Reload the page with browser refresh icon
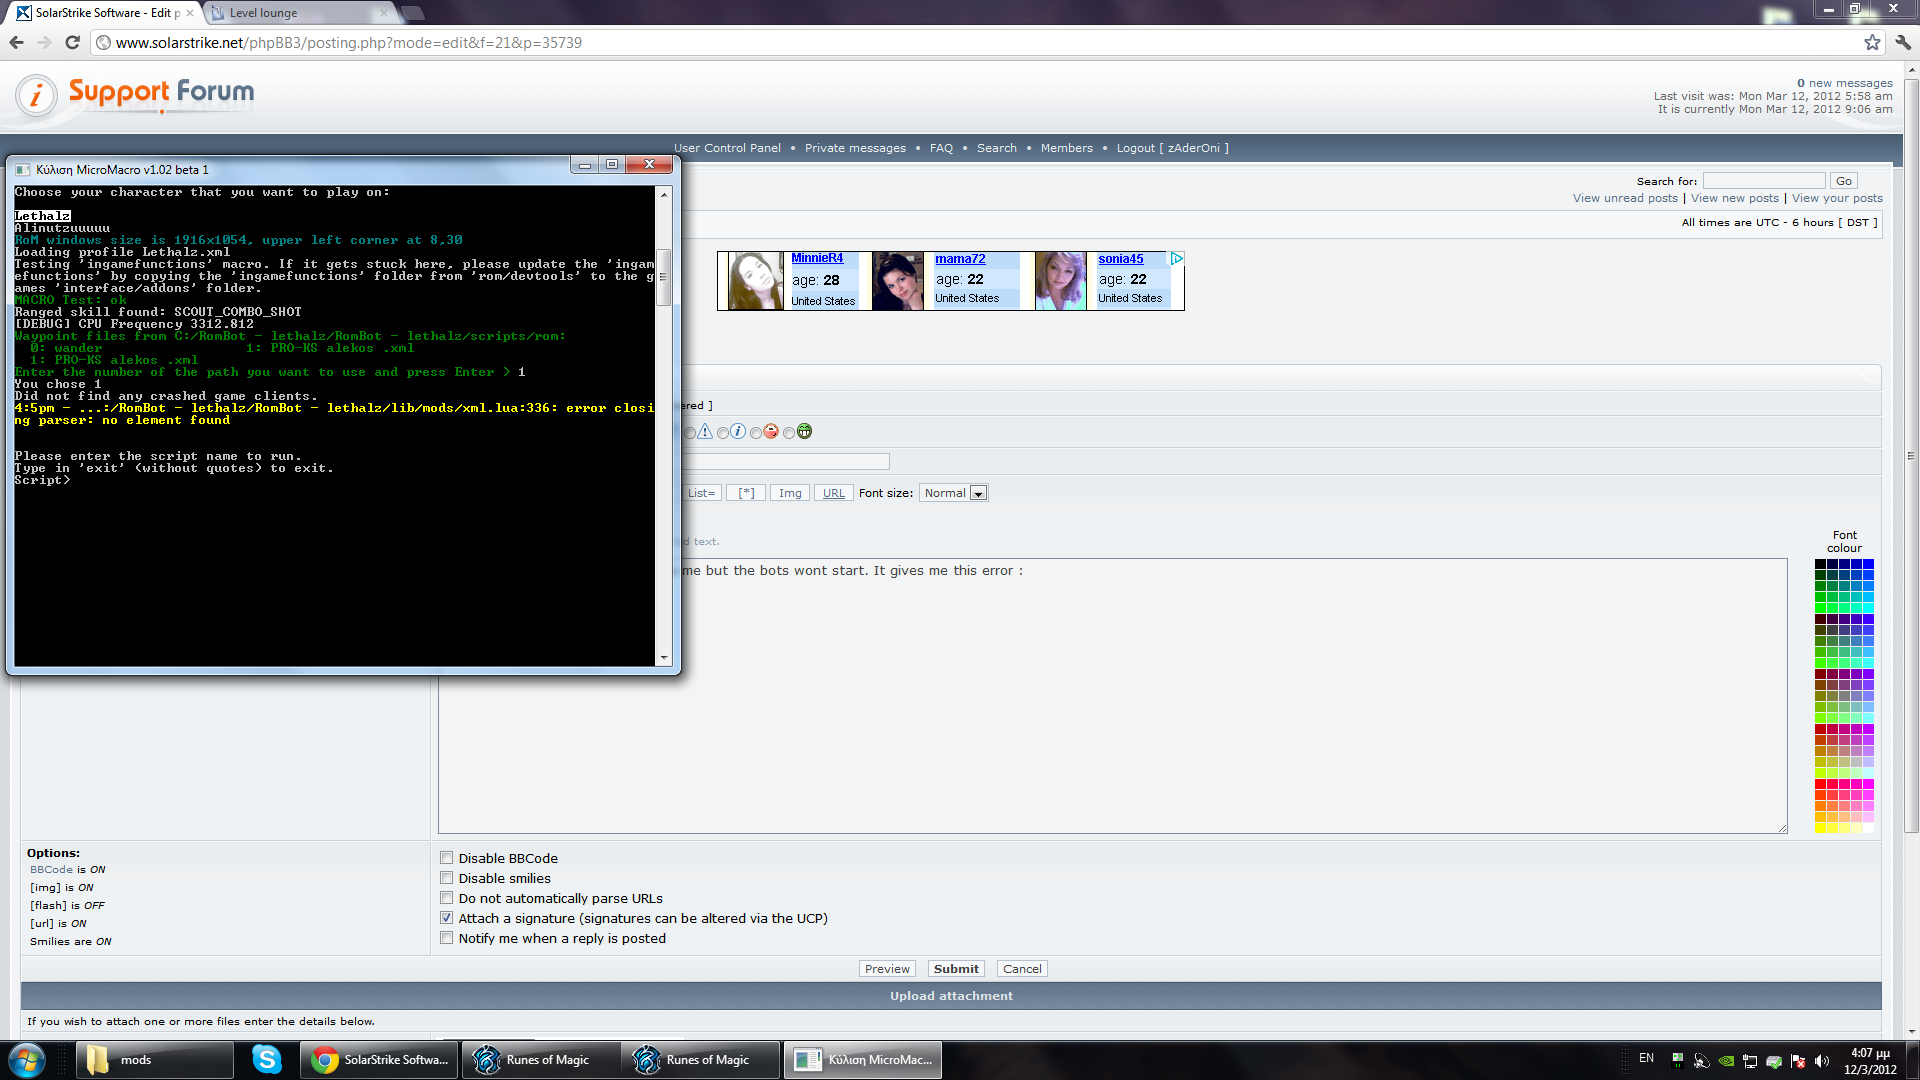 pyautogui.click(x=72, y=42)
